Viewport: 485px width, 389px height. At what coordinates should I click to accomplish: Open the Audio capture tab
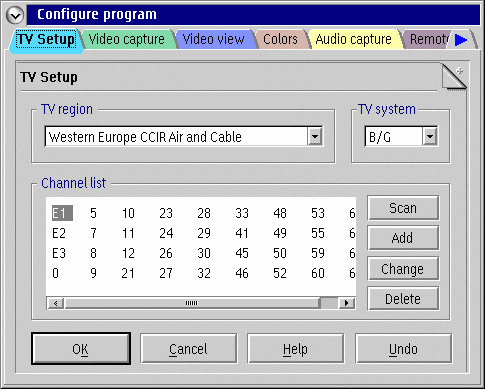point(354,39)
